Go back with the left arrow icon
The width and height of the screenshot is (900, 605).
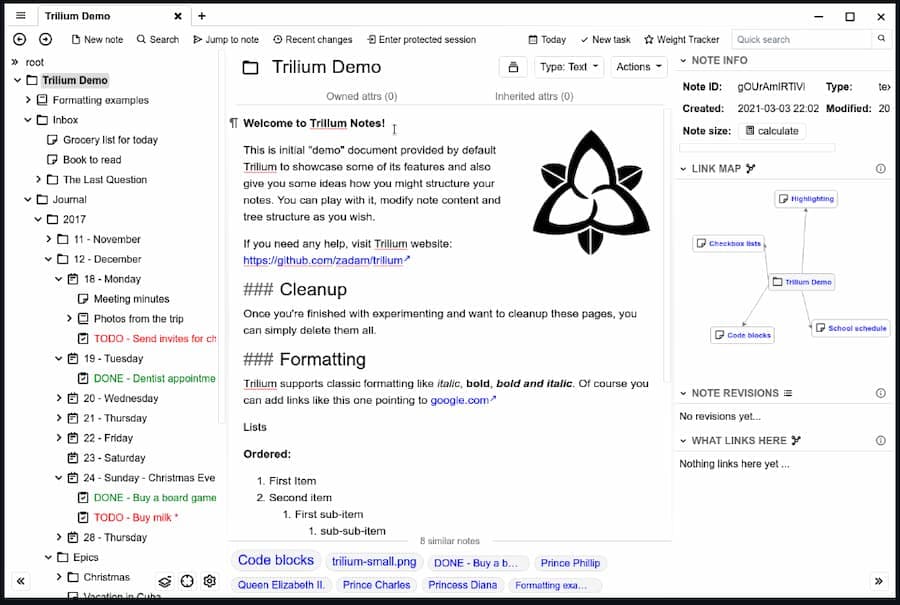[x=20, y=39]
